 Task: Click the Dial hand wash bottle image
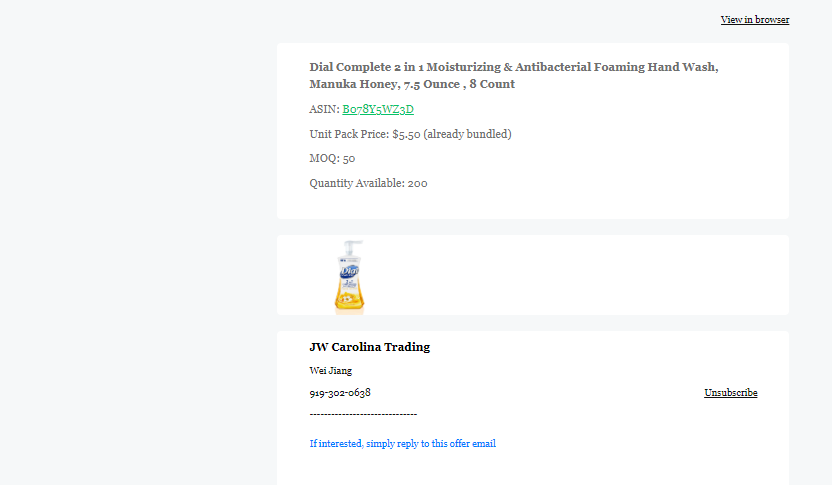pyautogui.click(x=349, y=277)
